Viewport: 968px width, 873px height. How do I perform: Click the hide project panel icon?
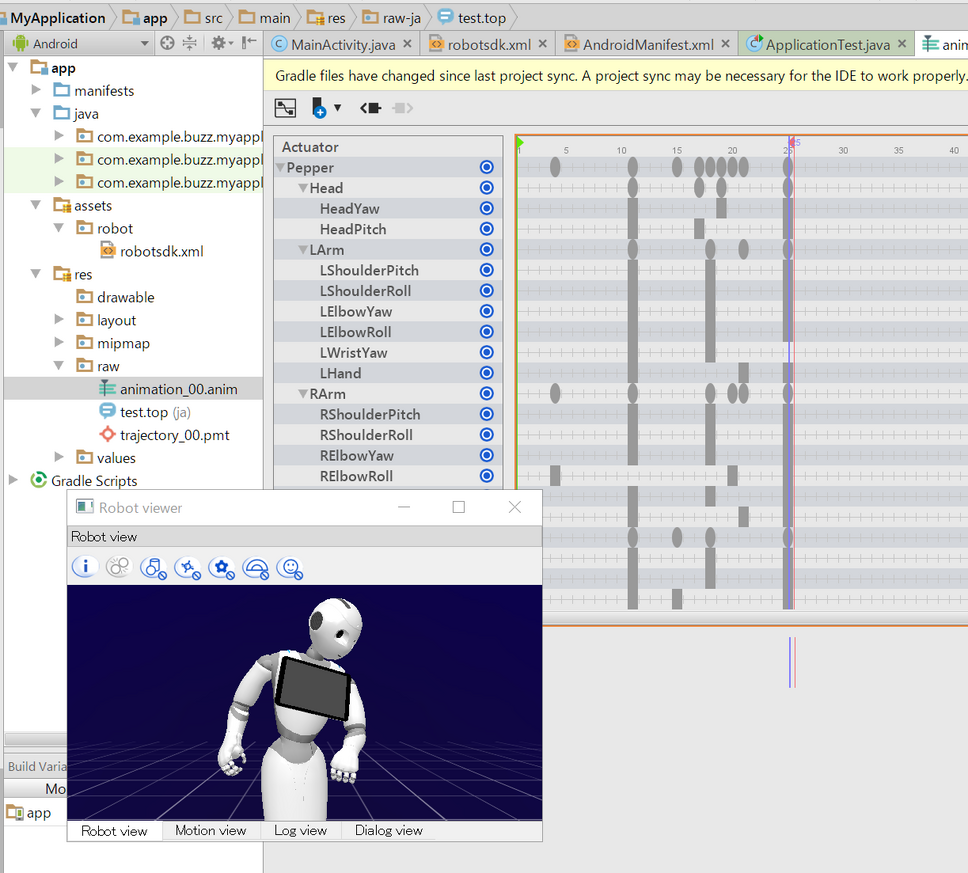pos(249,43)
